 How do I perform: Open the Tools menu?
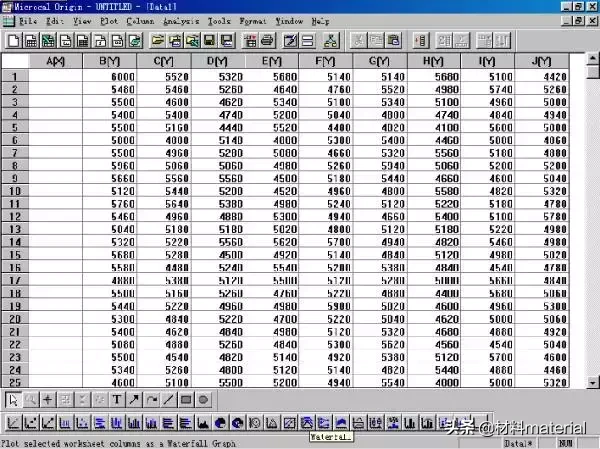tap(219, 21)
